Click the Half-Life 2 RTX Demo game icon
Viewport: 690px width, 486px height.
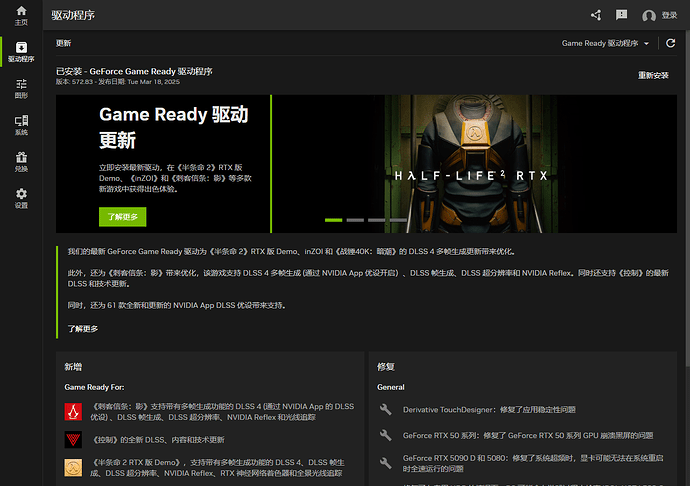[73, 467]
